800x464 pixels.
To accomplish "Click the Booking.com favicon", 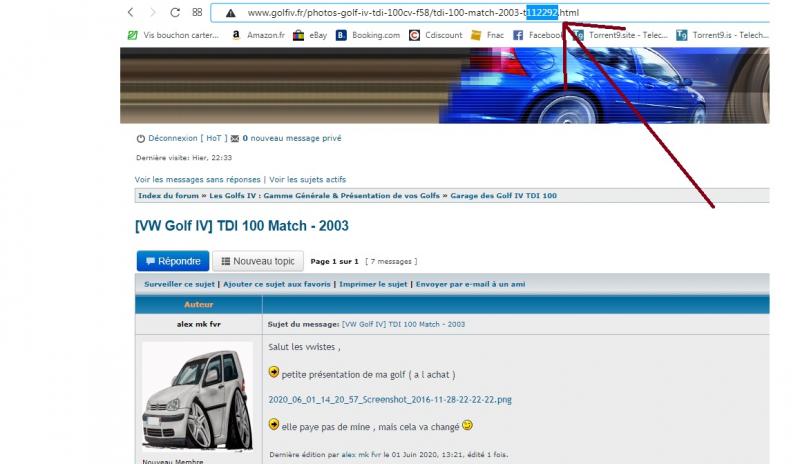I will [x=341, y=35].
